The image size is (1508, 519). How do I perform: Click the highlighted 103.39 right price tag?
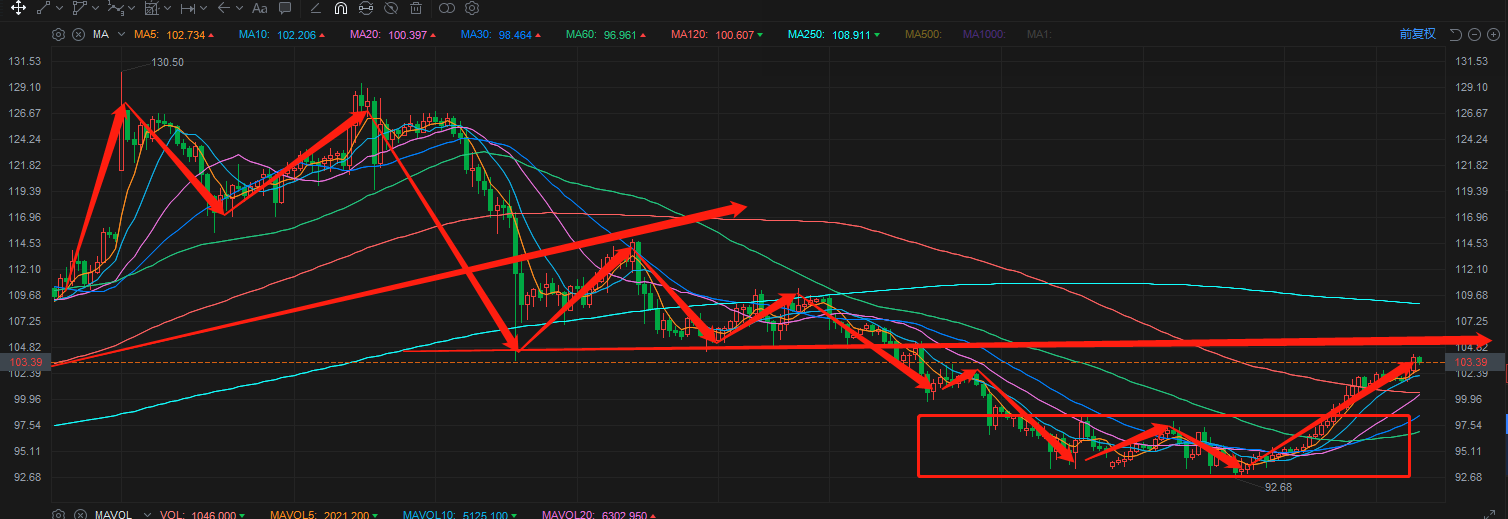pos(1477,362)
